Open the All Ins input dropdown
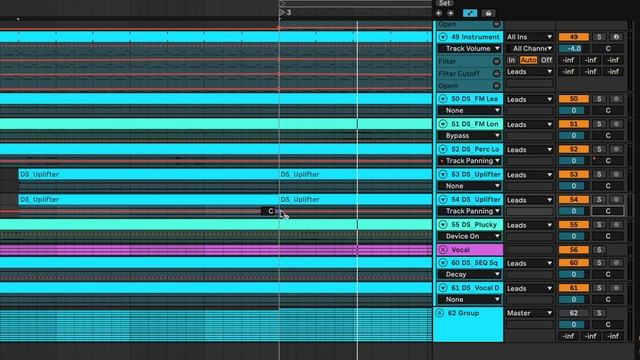 pyautogui.click(x=529, y=37)
